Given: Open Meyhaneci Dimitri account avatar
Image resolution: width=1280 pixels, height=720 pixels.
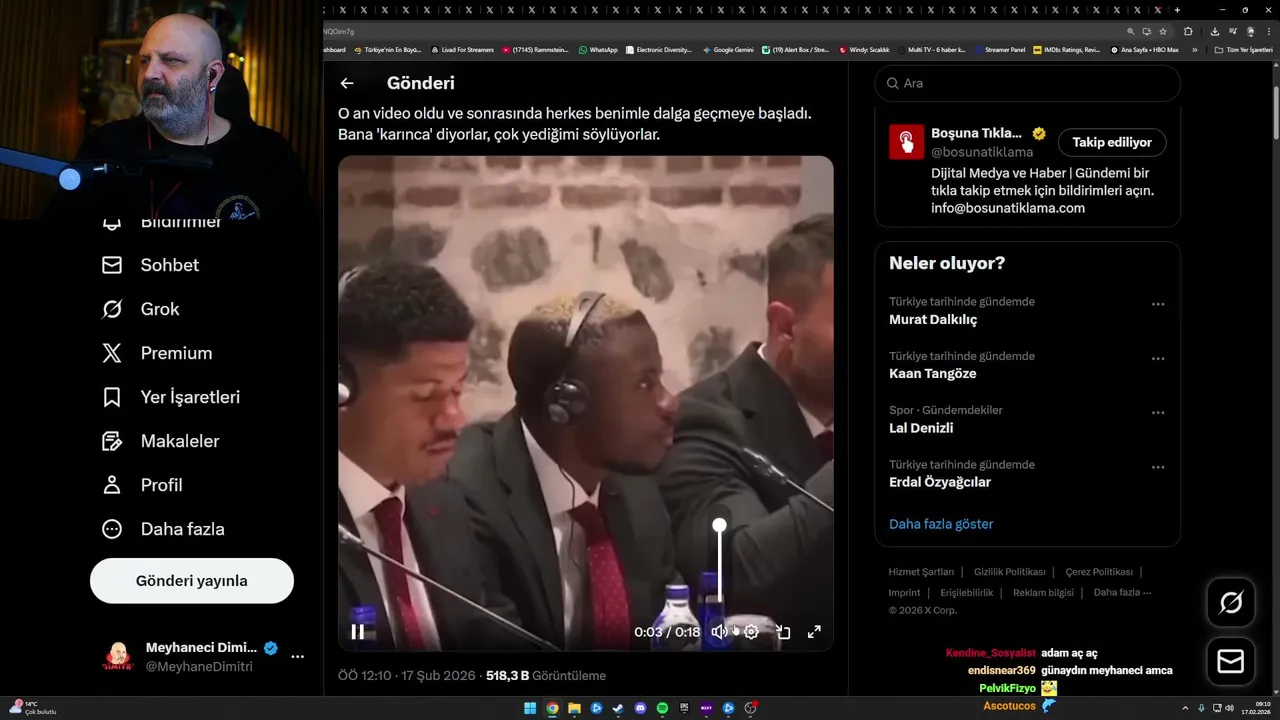Looking at the screenshot, I should pyautogui.click(x=118, y=657).
